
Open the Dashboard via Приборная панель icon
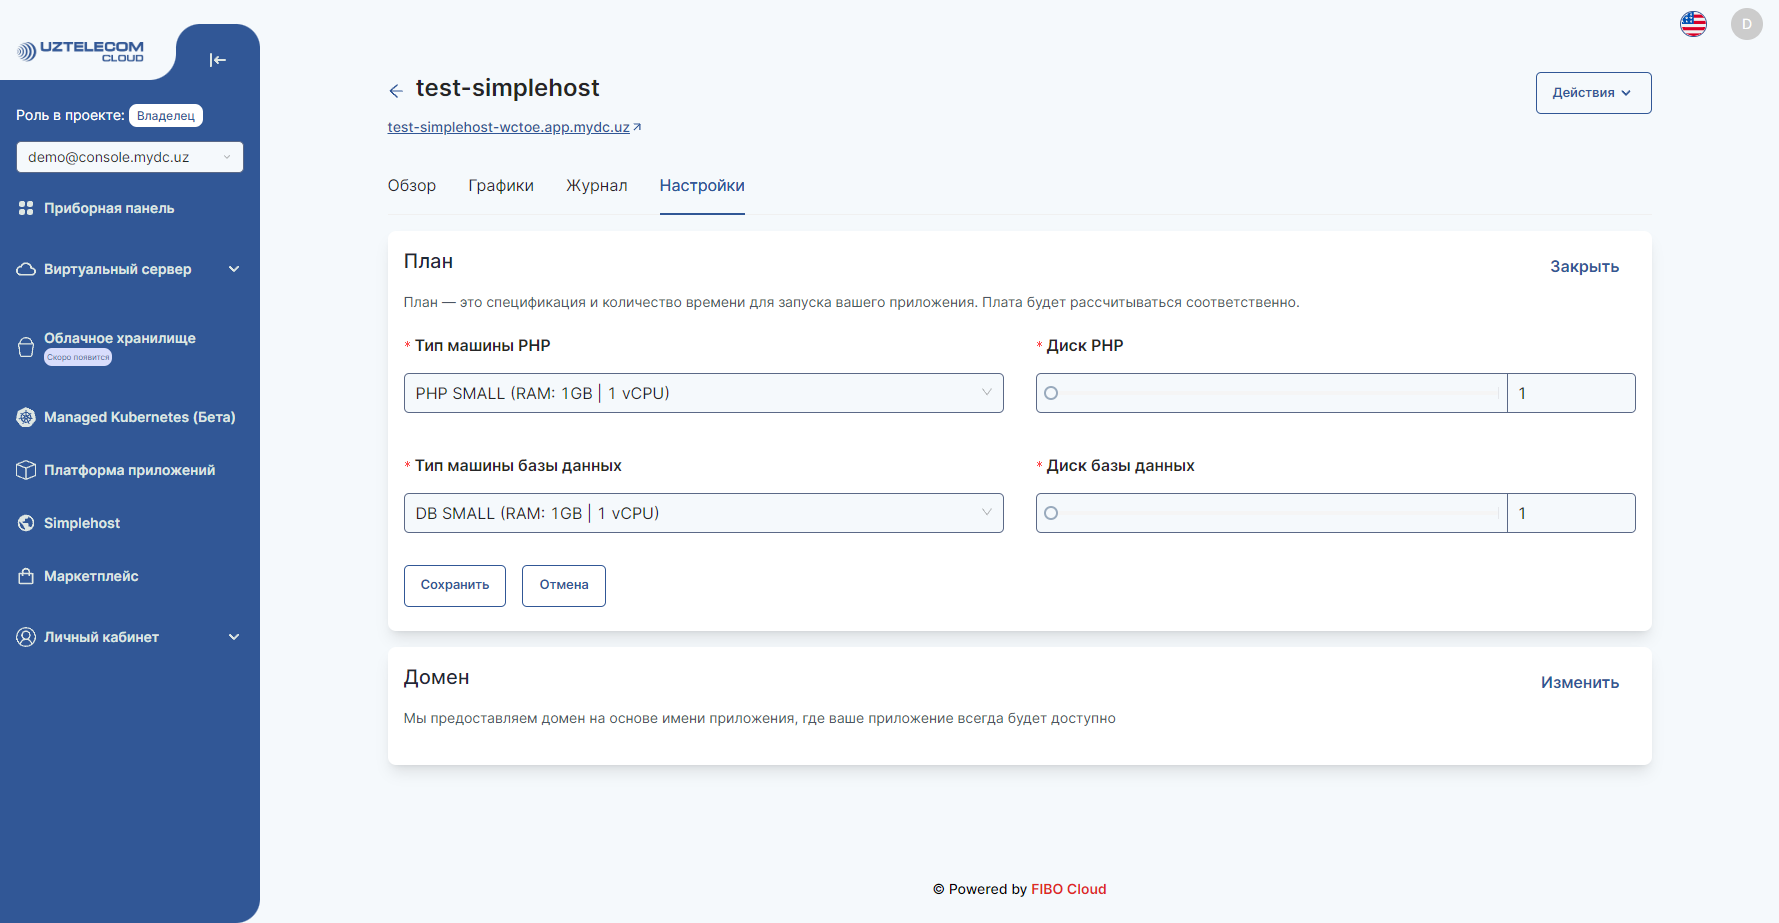[26, 208]
